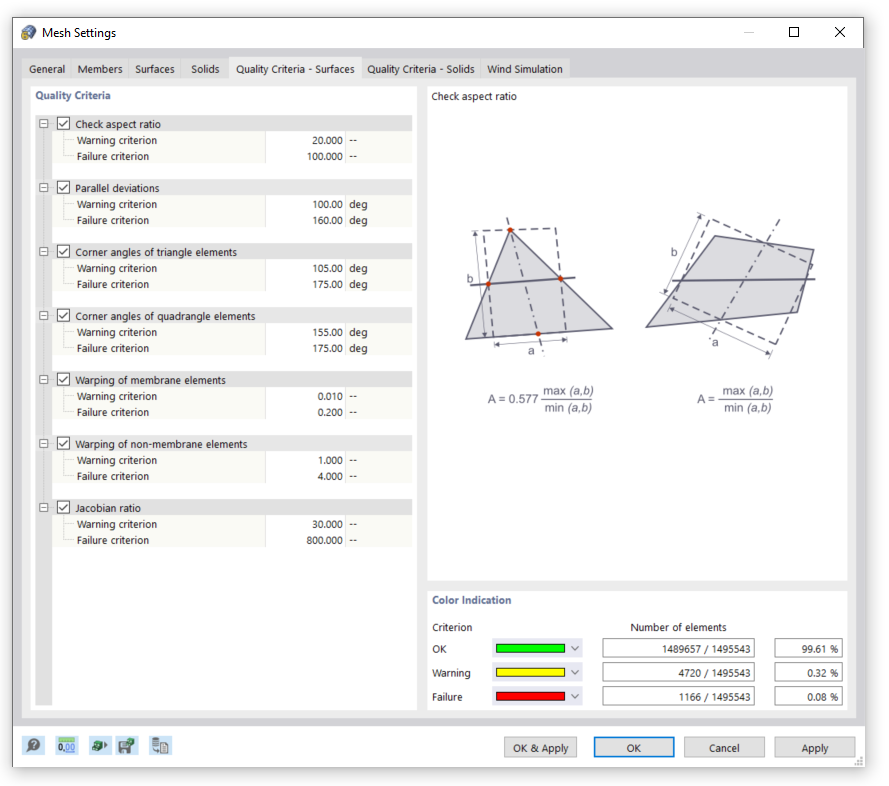
Task: Open the Units and Decimal Places settings icon
Action: click(x=66, y=745)
